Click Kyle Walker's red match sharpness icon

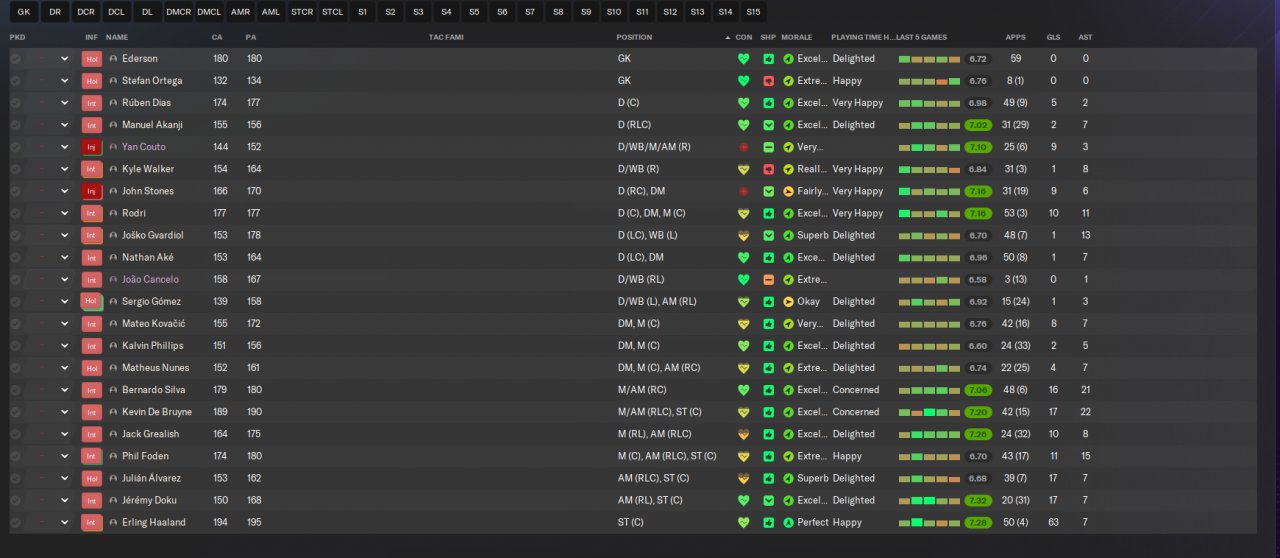click(x=768, y=169)
